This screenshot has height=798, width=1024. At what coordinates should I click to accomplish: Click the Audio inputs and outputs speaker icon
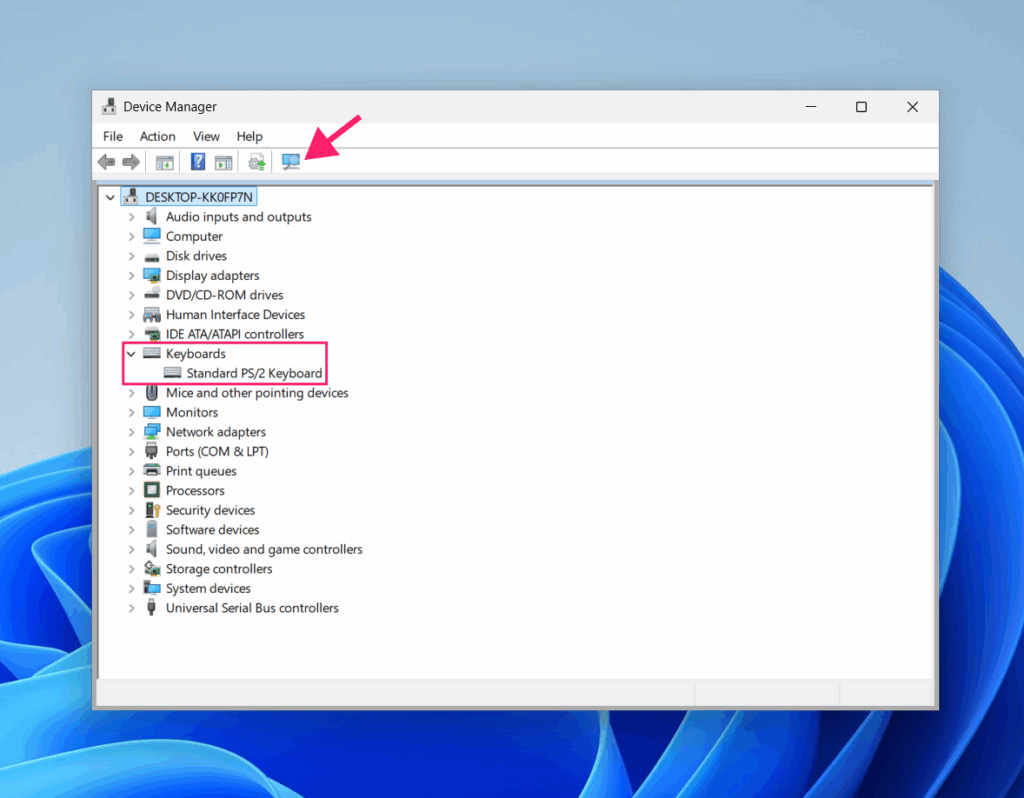coord(152,216)
